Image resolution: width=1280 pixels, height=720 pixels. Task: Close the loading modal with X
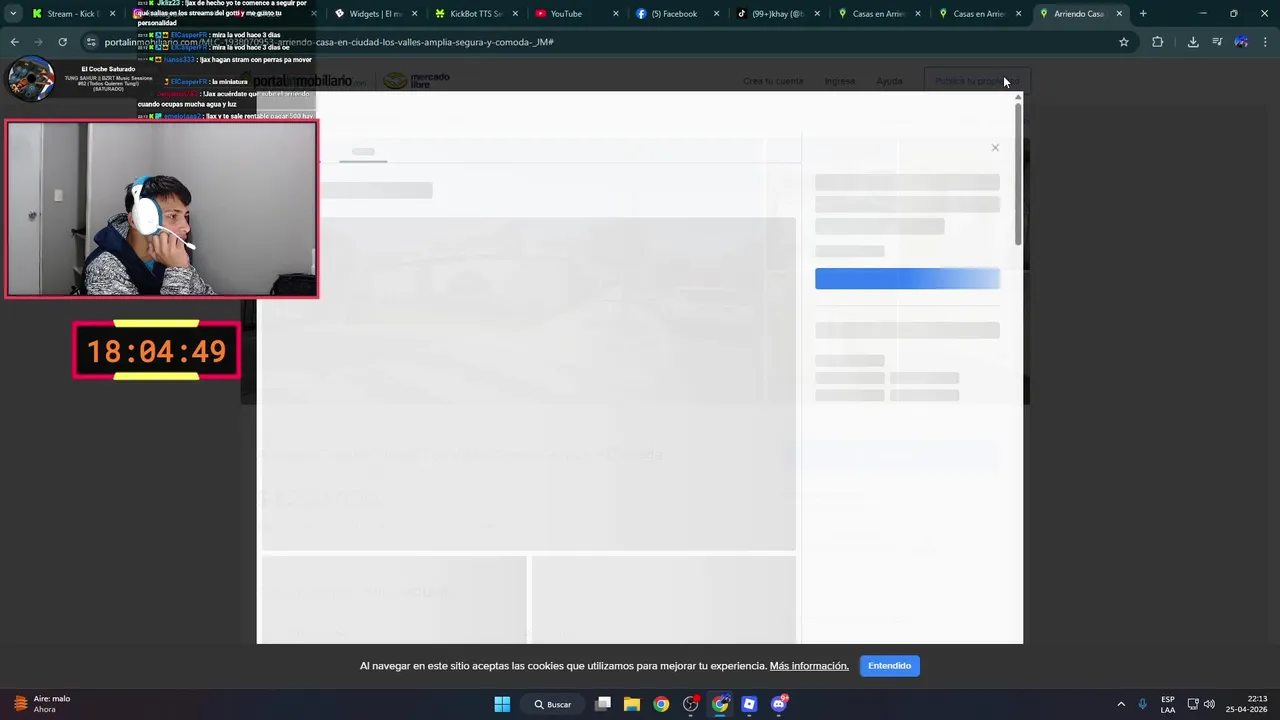click(995, 148)
